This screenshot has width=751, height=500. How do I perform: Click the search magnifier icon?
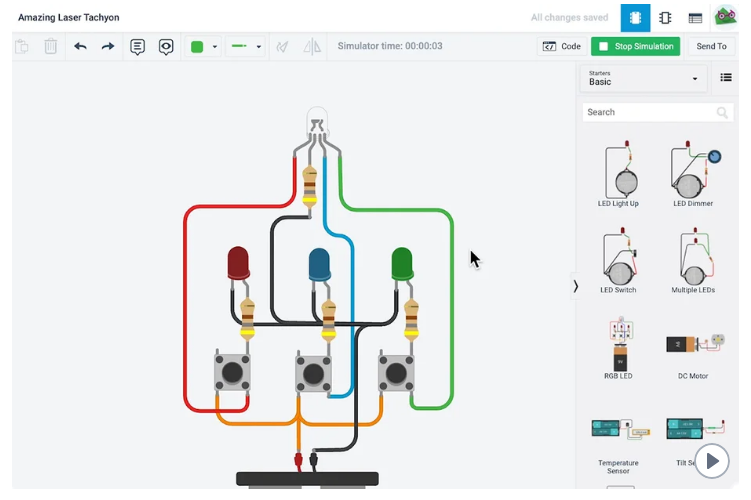pos(722,113)
